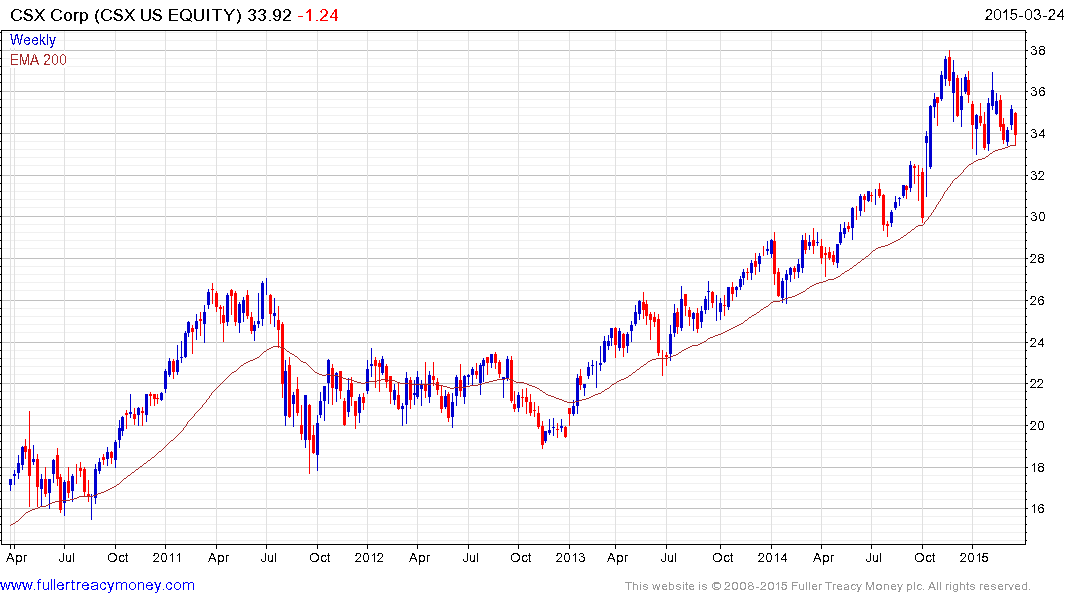Click the date 2015-03-24

1024,15
